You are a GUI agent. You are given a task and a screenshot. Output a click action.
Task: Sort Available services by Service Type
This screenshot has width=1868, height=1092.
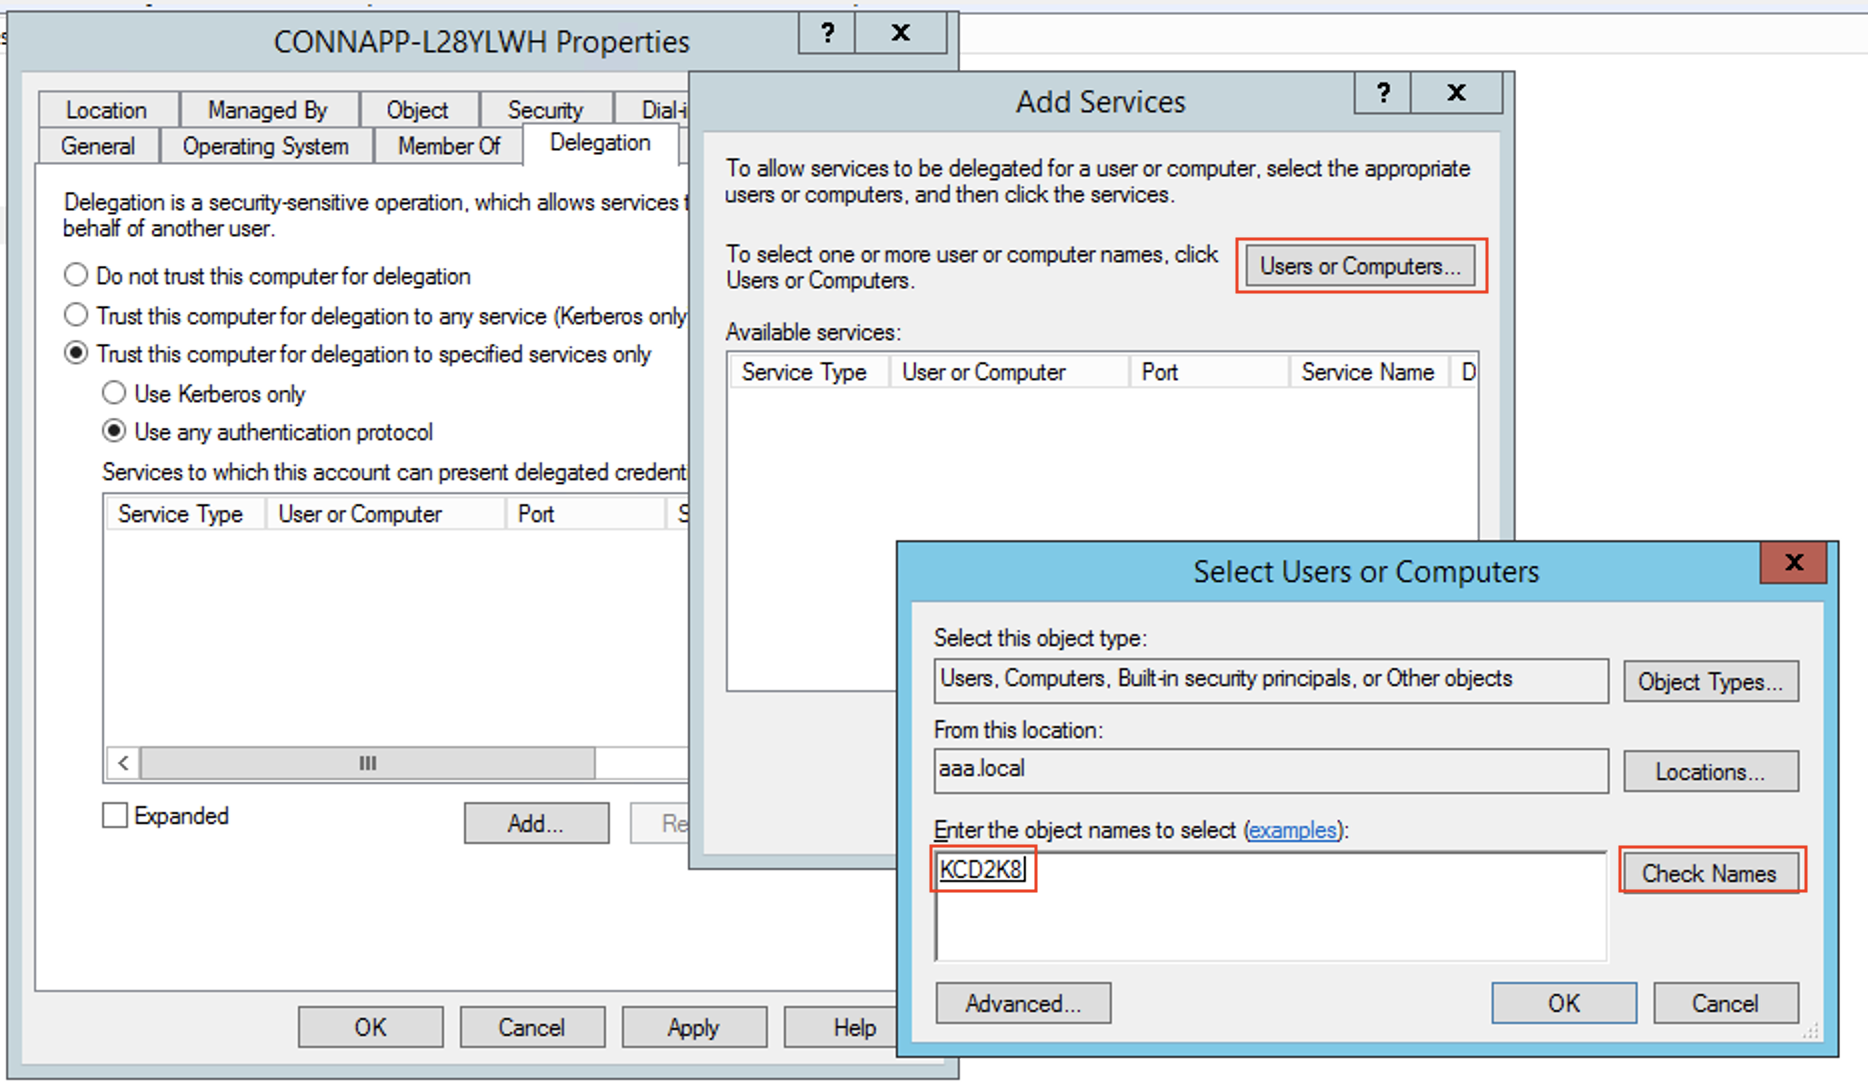coord(809,372)
